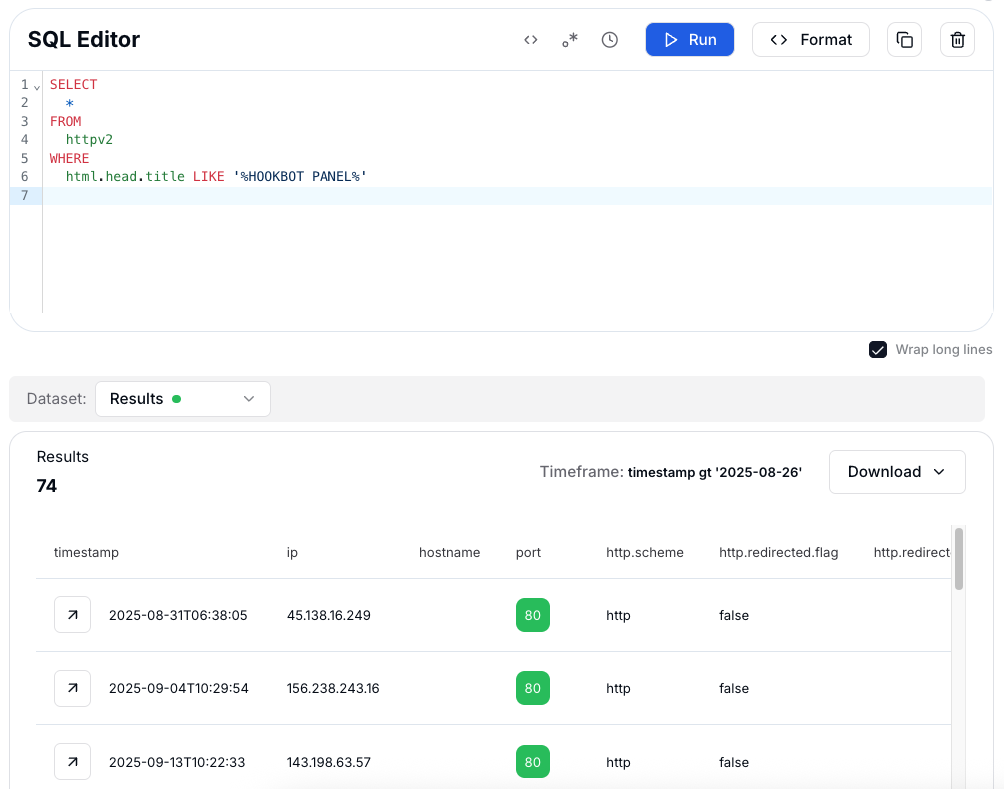Open the code snippet brackets icon

(x=530, y=40)
